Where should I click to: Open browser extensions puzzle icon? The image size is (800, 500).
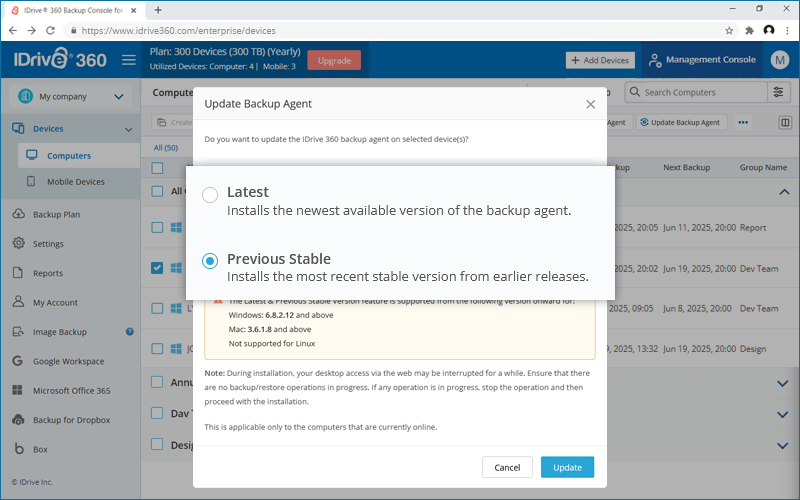click(749, 31)
